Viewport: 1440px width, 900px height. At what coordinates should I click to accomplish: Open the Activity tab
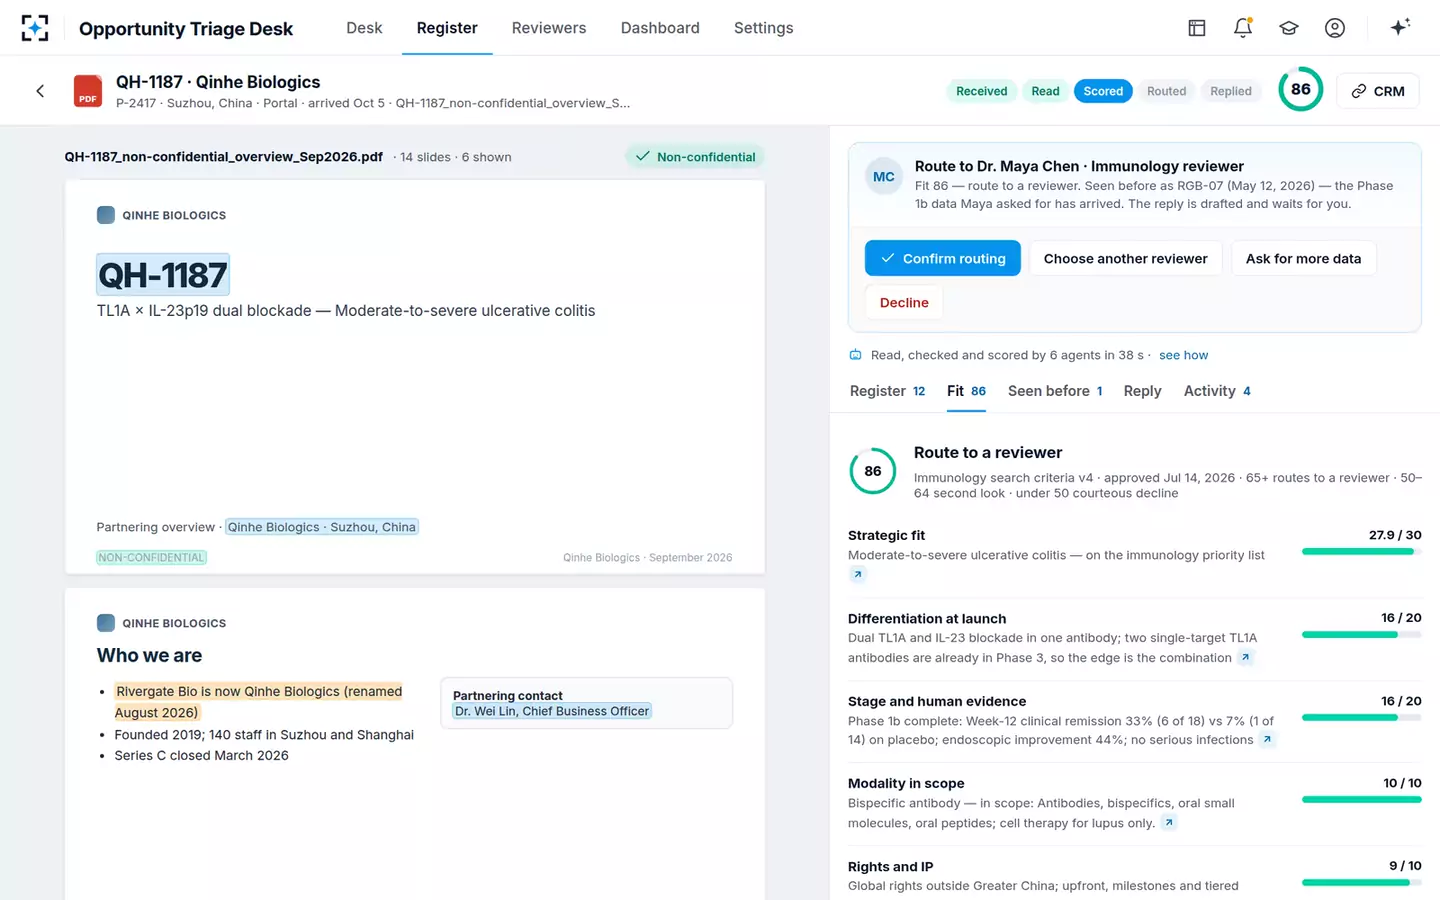pyautogui.click(x=1217, y=391)
